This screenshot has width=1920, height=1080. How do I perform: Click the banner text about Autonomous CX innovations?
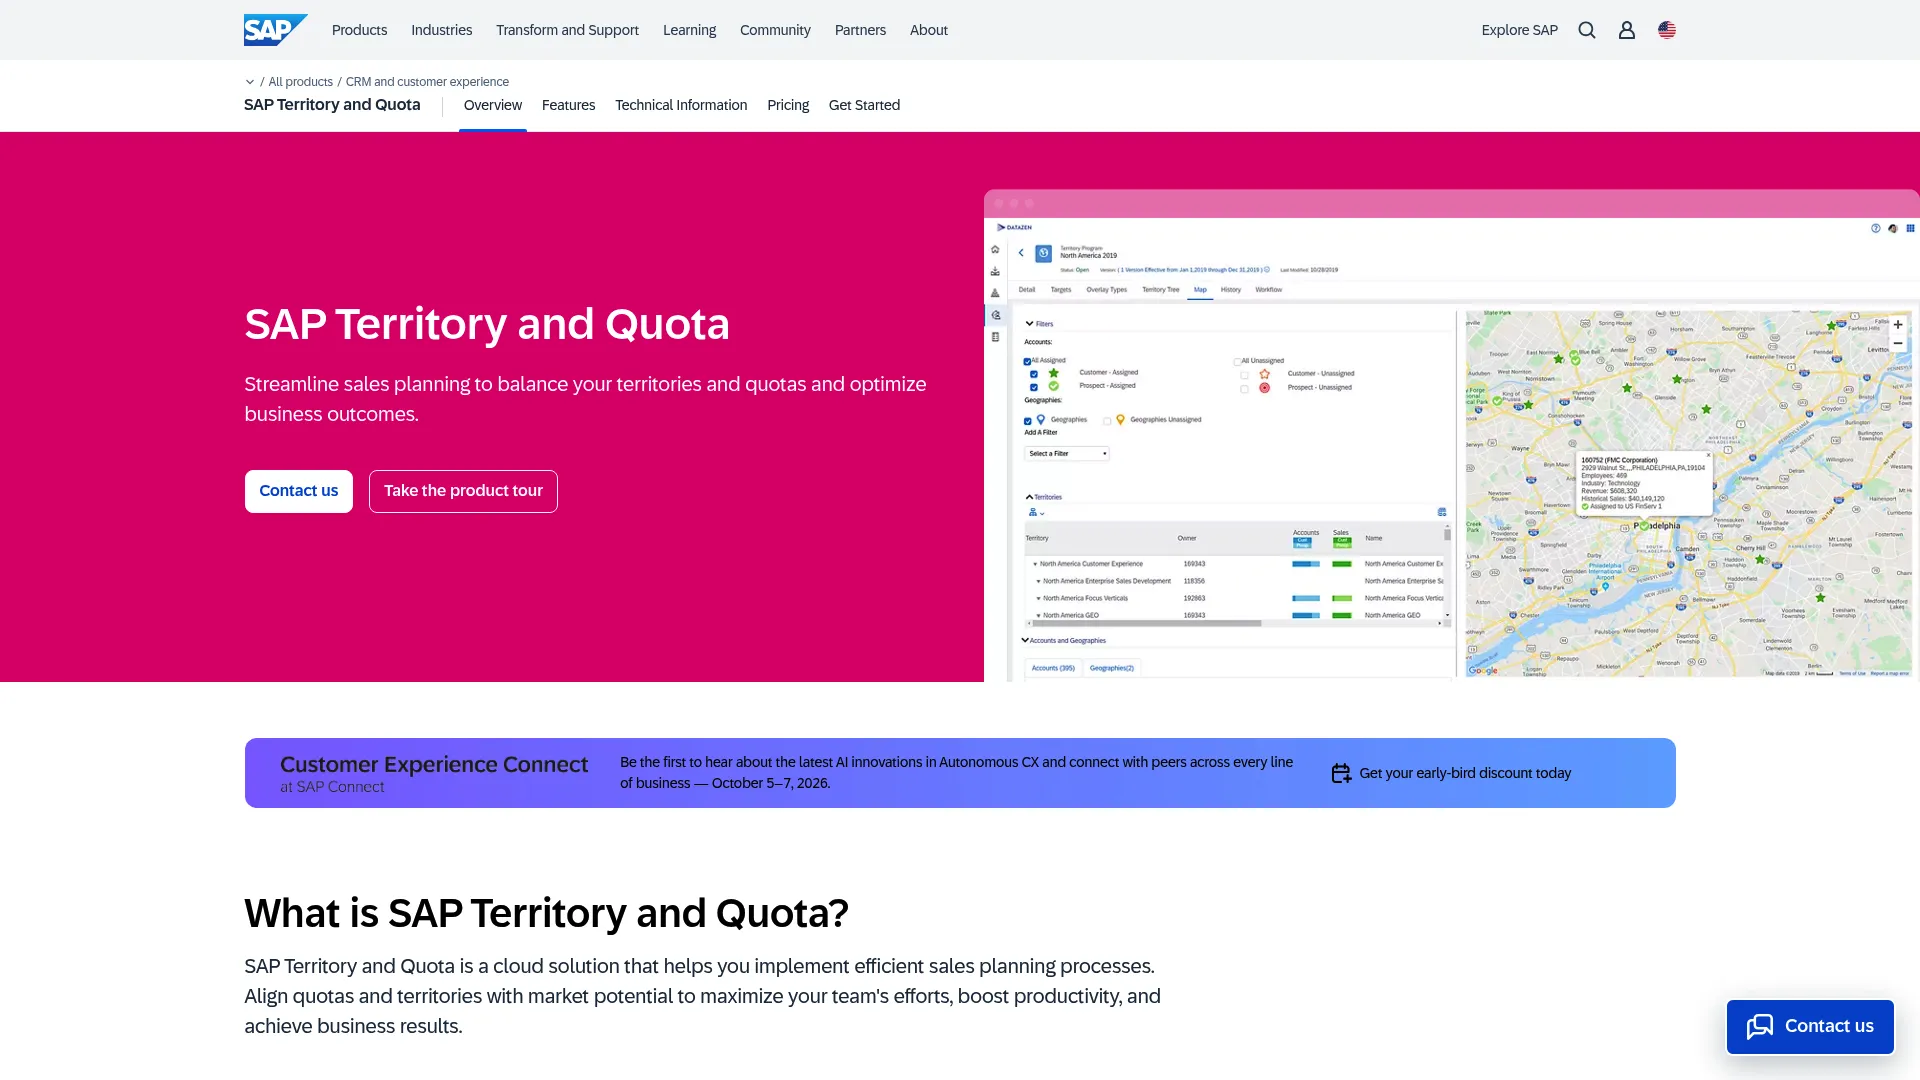tap(956, 772)
